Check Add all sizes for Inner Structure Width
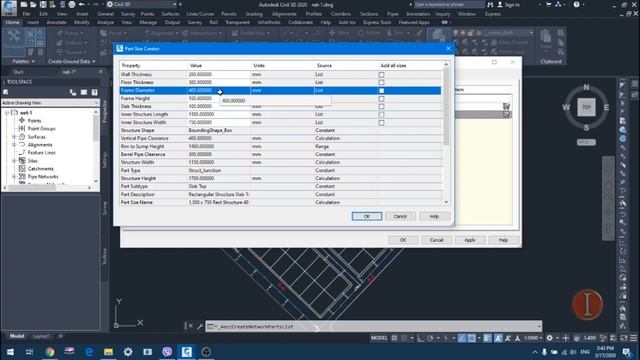 pos(381,122)
